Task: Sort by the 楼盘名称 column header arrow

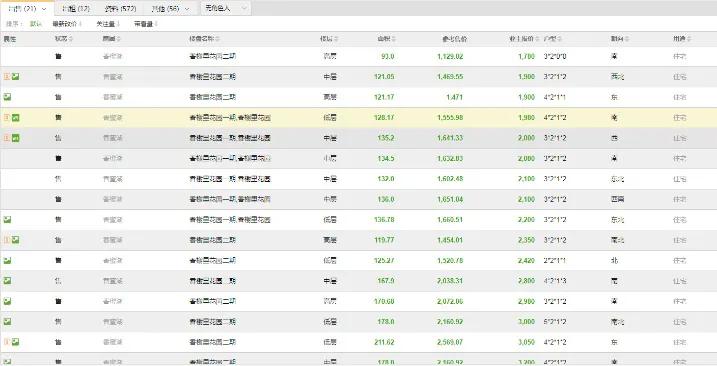Action: (x=218, y=39)
